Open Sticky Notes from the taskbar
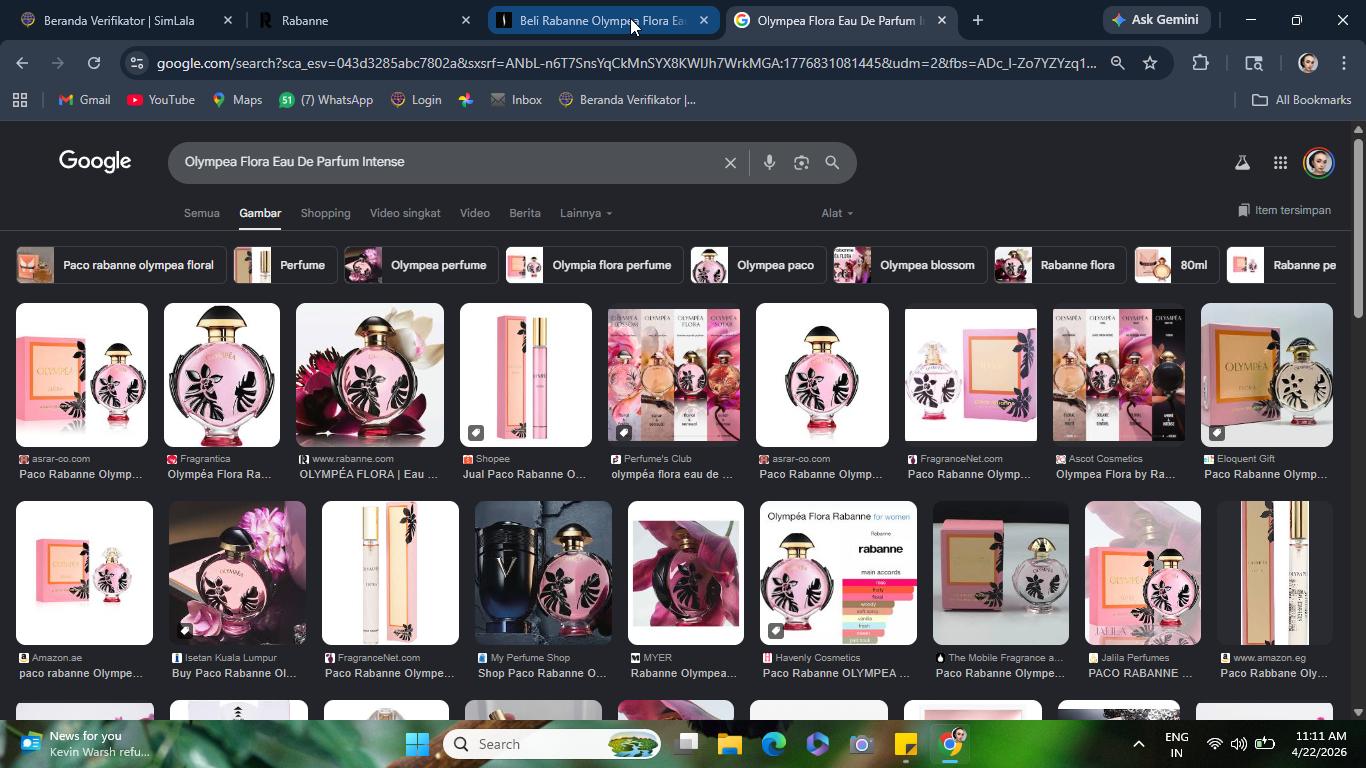The height and width of the screenshot is (768, 1366). (x=906, y=744)
